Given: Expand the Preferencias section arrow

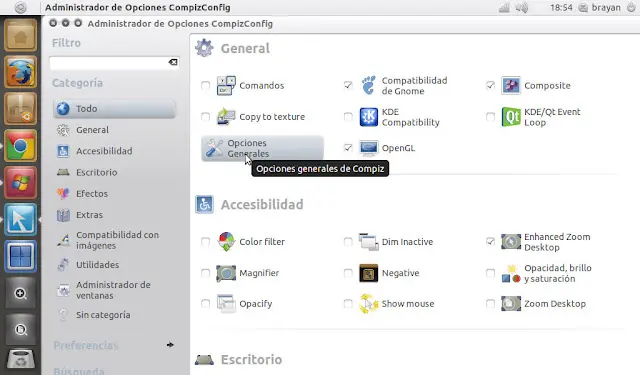Looking at the screenshot, I should click(170, 345).
